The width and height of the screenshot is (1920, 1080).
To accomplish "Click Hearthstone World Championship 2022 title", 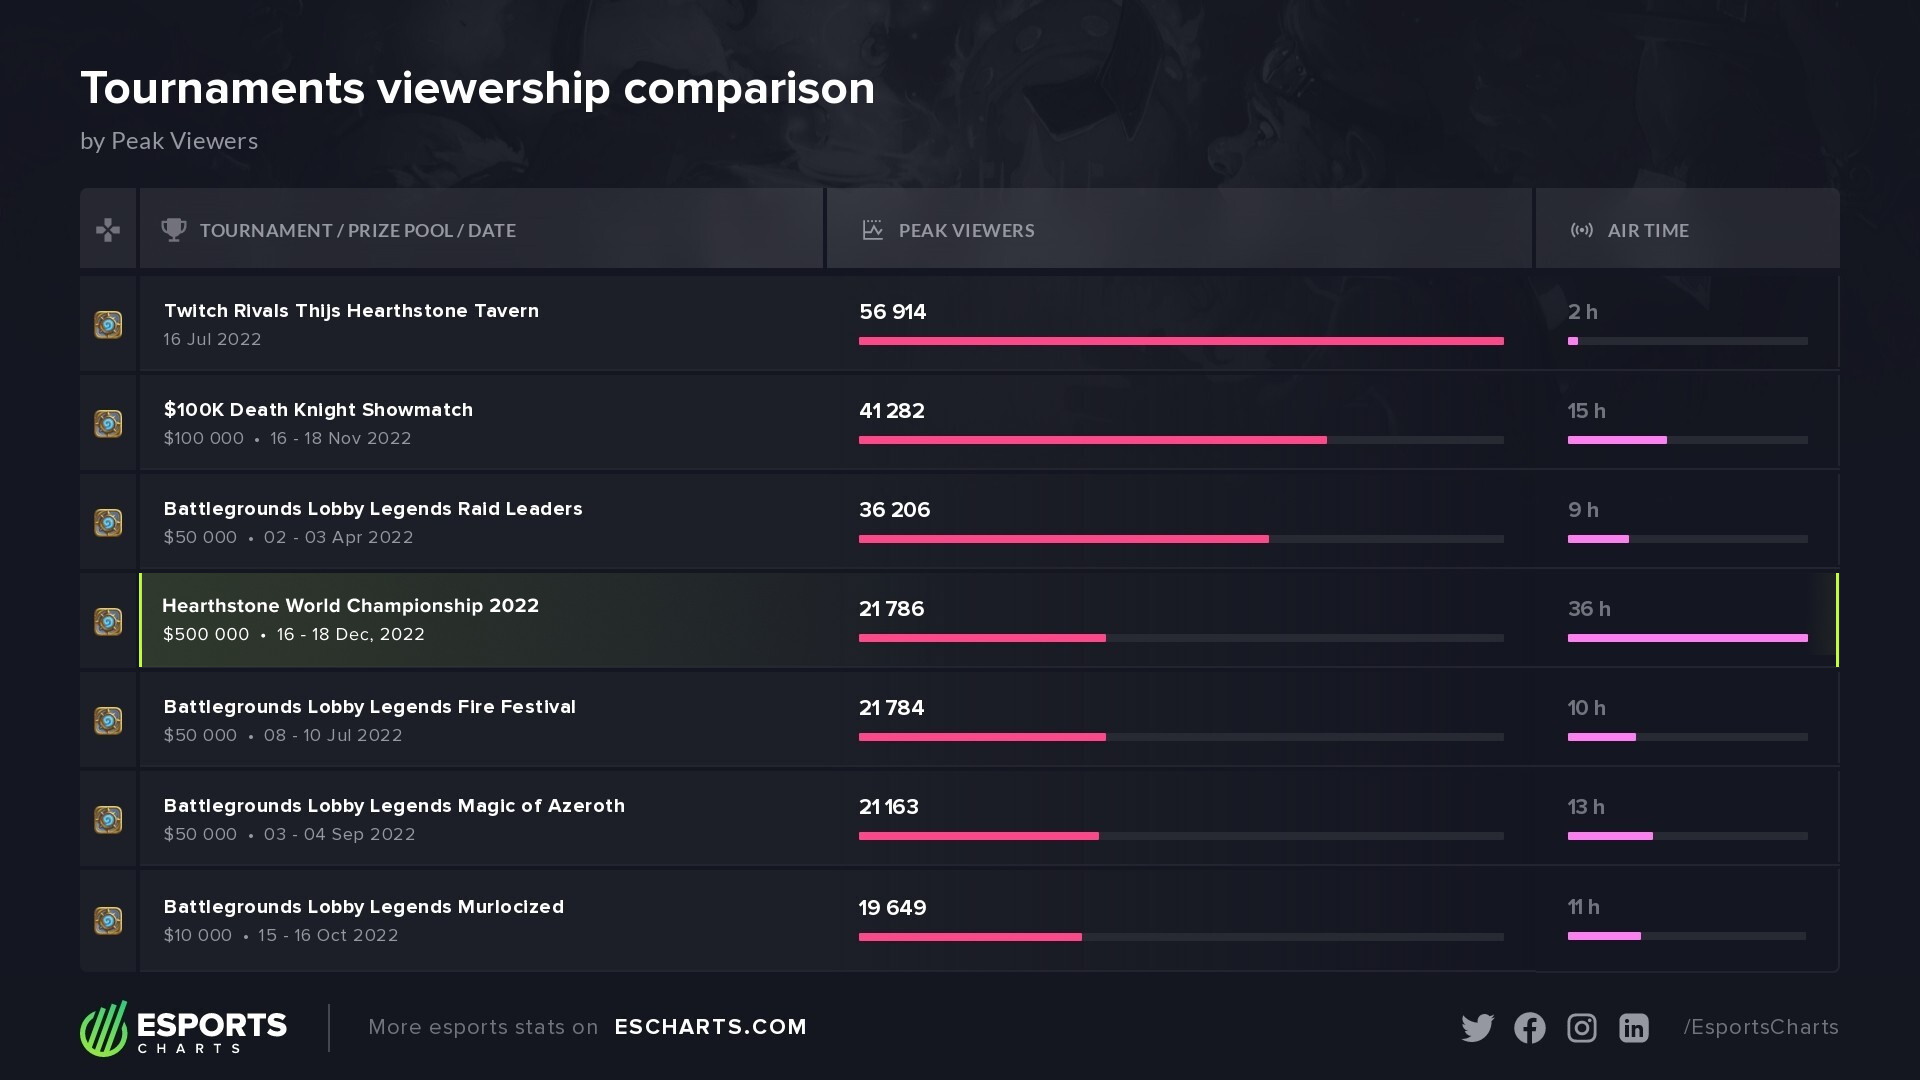I will point(350,606).
